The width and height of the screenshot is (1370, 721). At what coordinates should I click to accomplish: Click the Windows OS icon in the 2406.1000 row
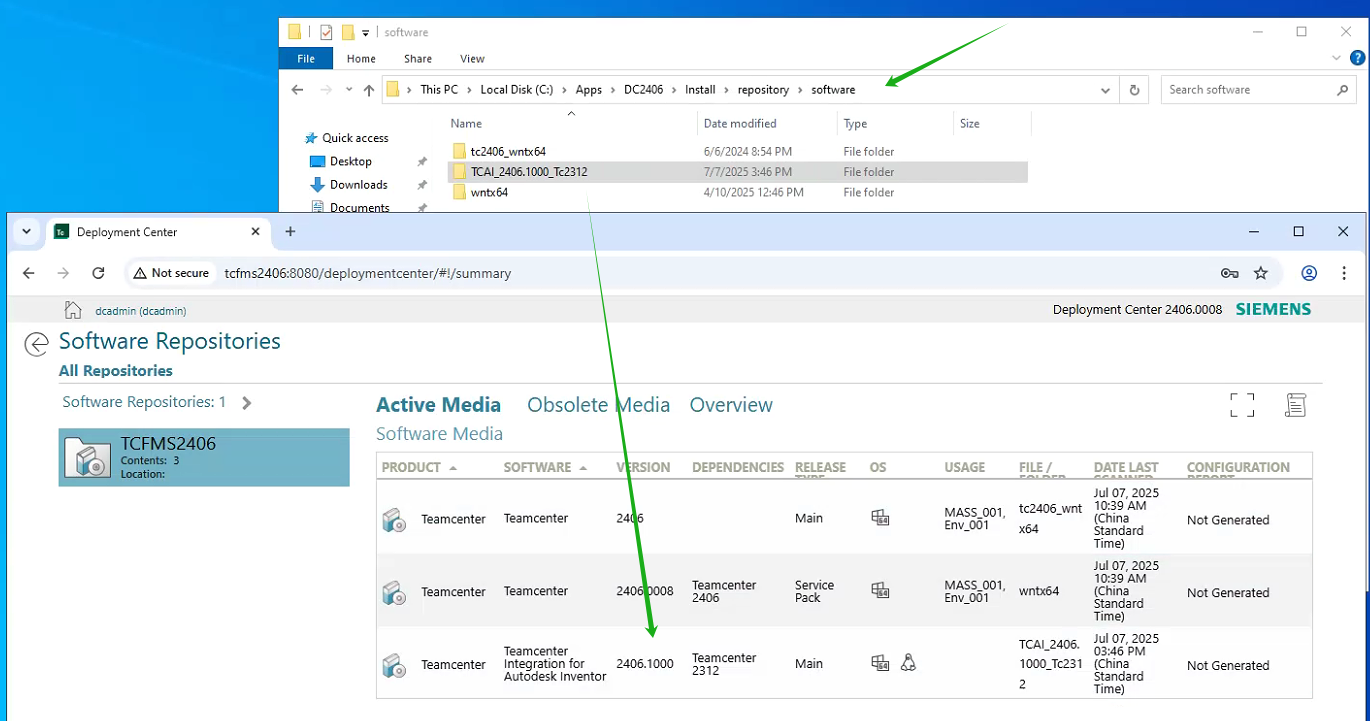880,662
